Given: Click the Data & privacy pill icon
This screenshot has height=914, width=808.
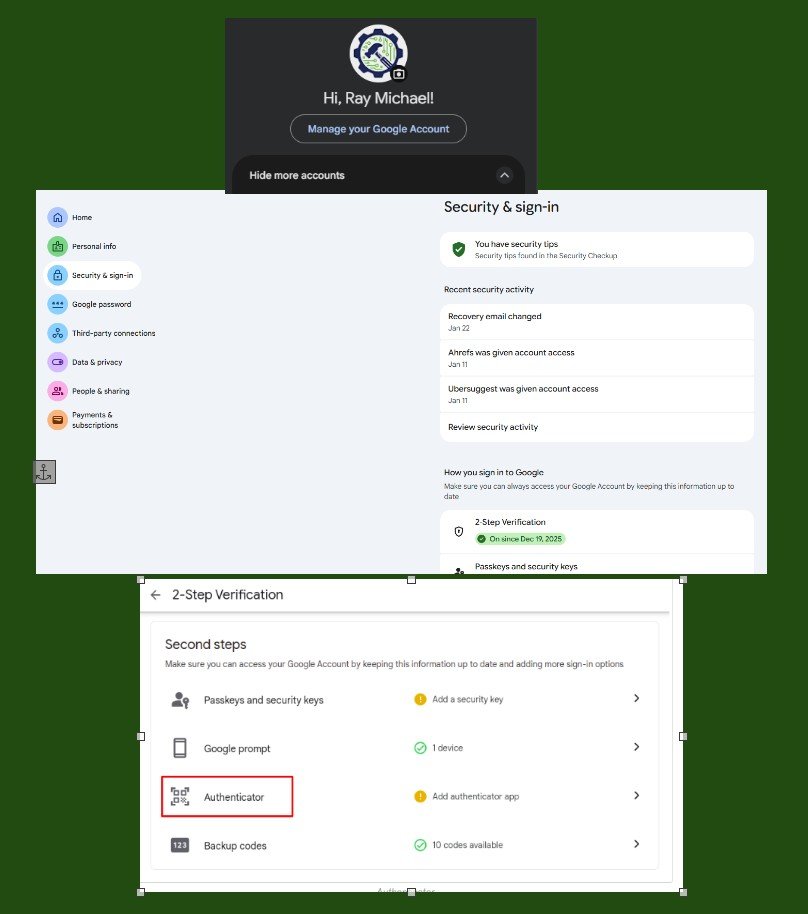Looking at the screenshot, I should point(57,362).
